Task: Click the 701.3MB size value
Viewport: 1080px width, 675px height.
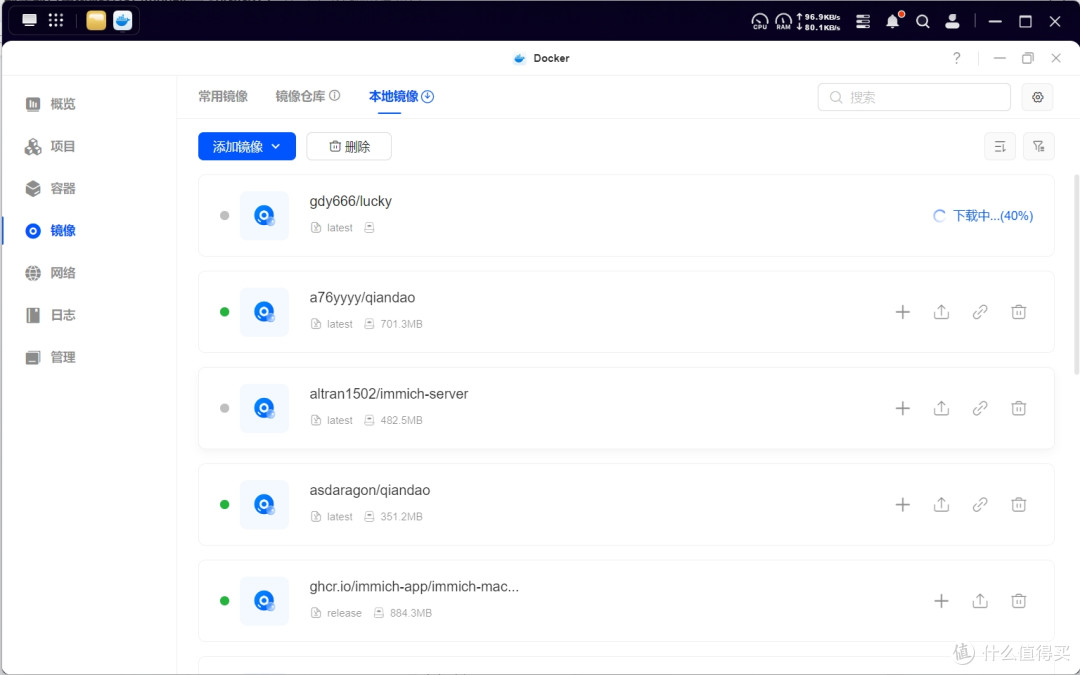Action: pos(401,324)
